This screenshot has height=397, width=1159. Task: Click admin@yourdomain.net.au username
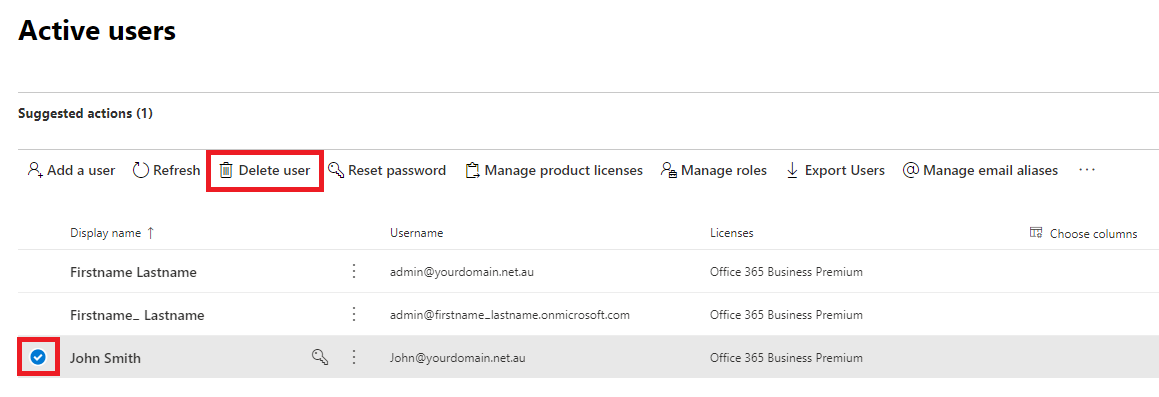point(462,272)
